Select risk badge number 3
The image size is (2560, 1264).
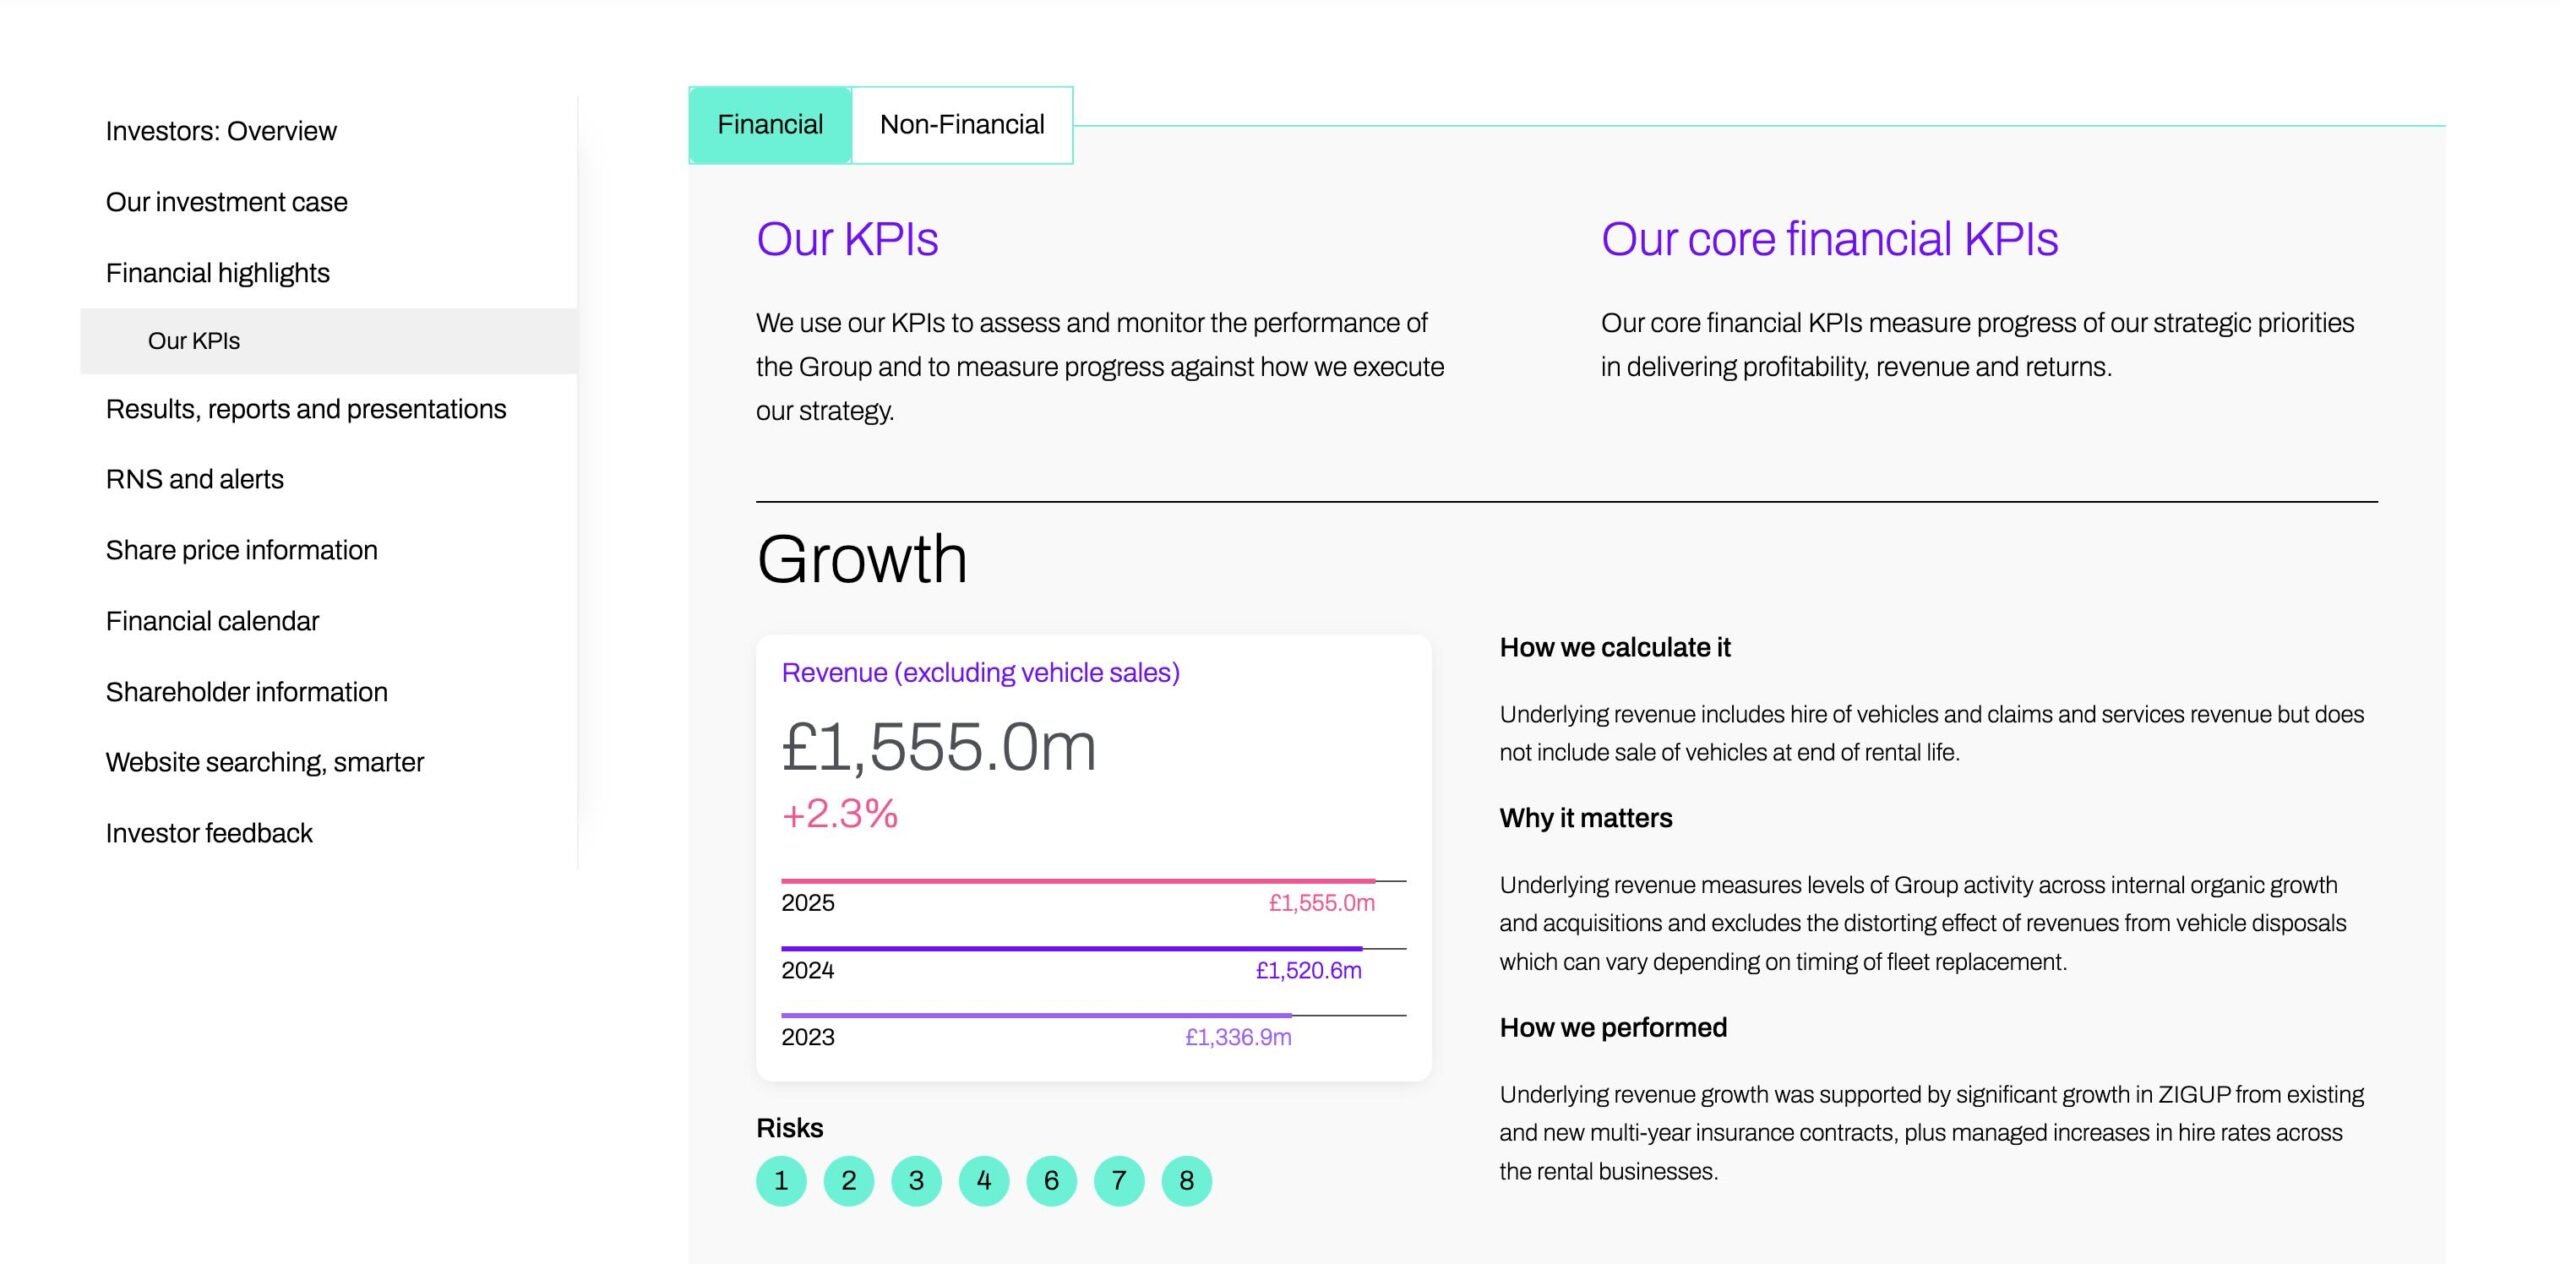click(x=916, y=1181)
